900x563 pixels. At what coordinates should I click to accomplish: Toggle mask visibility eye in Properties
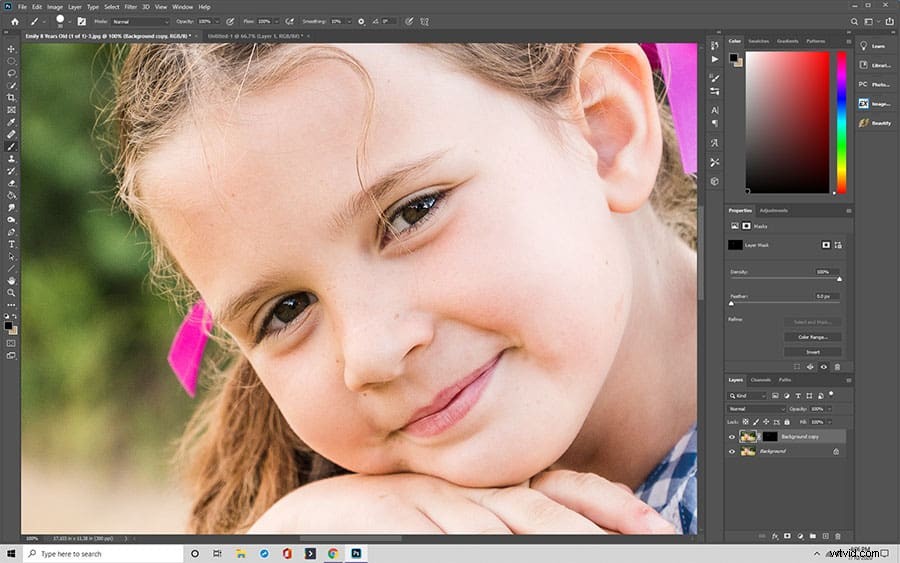click(x=824, y=367)
